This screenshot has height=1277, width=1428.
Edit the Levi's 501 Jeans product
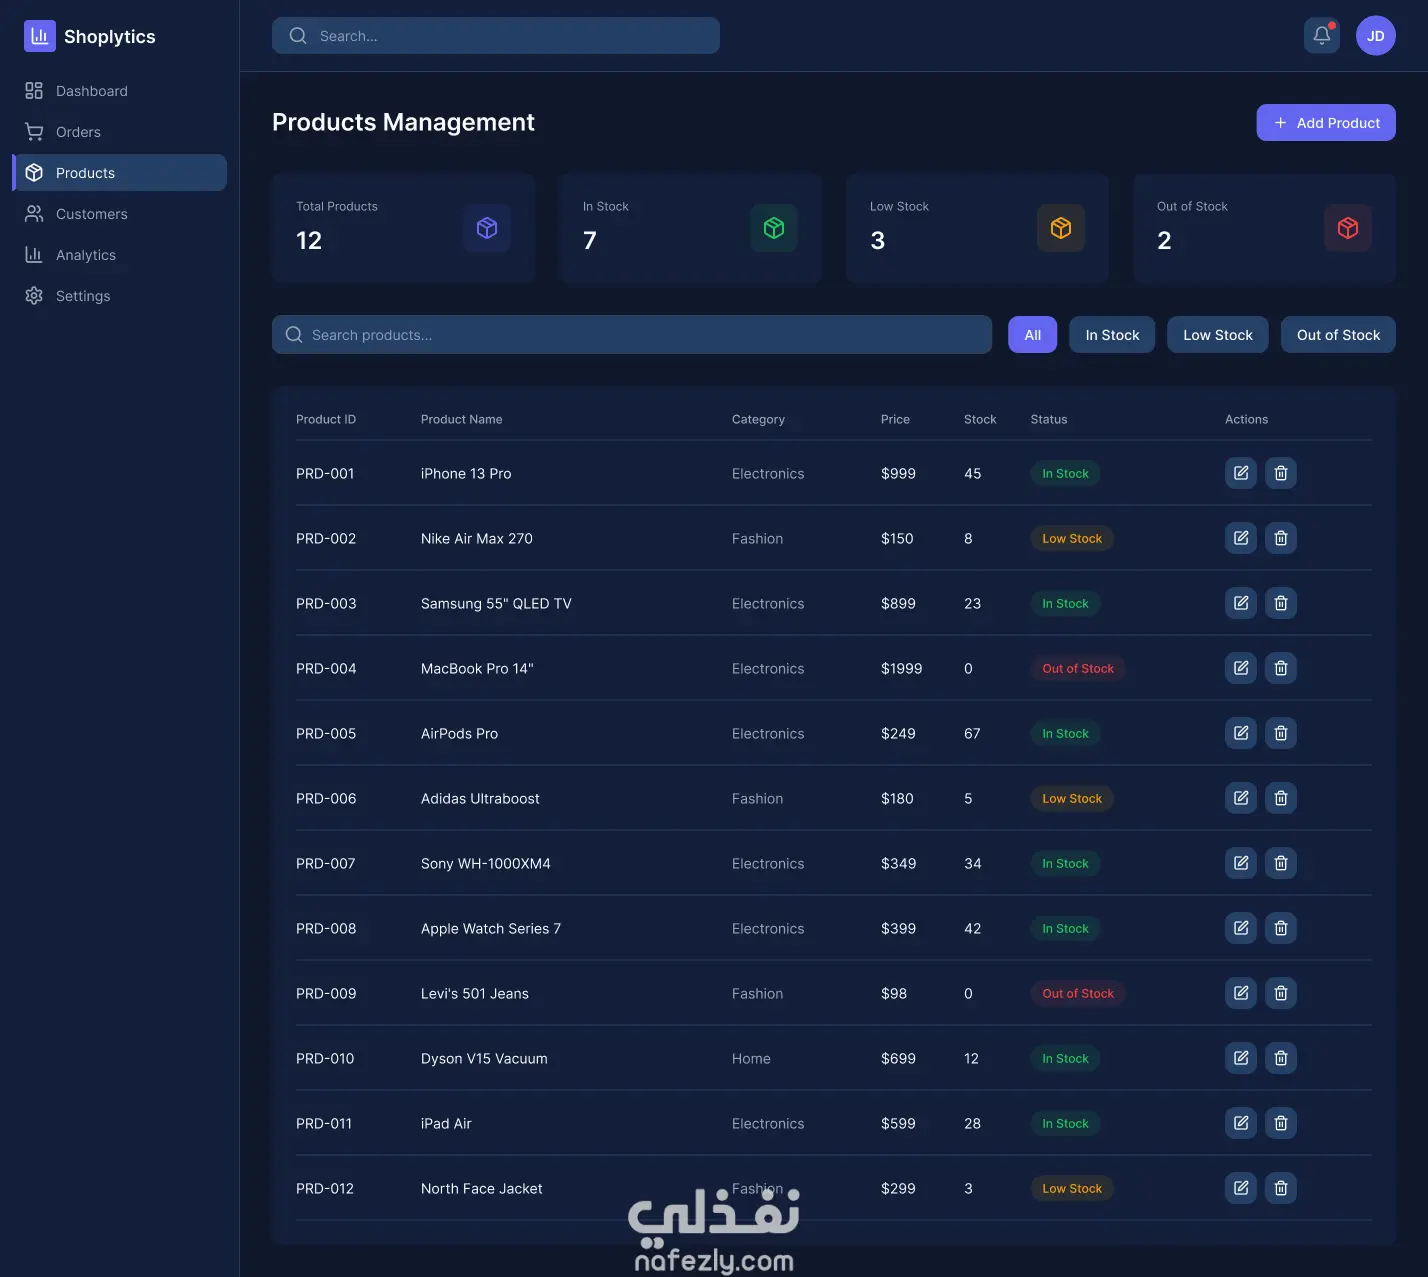[1241, 993]
